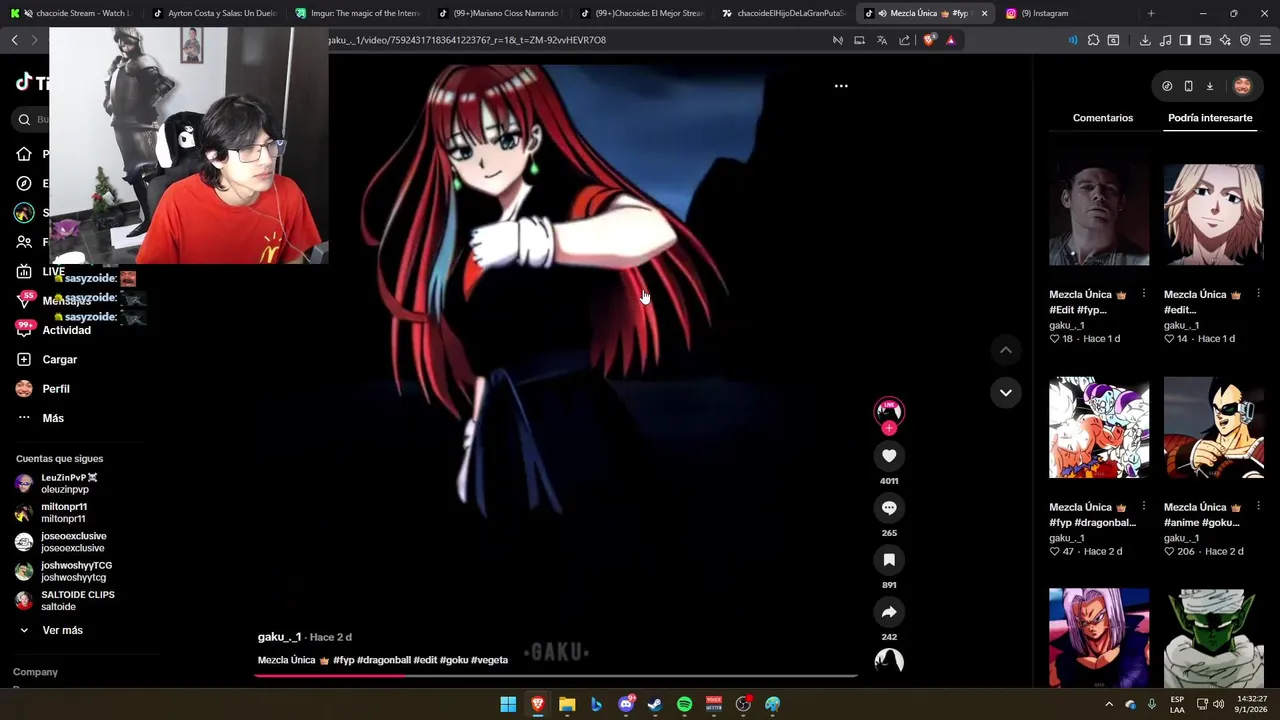
Task: Go to next video with down arrow
Action: [1006, 392]
